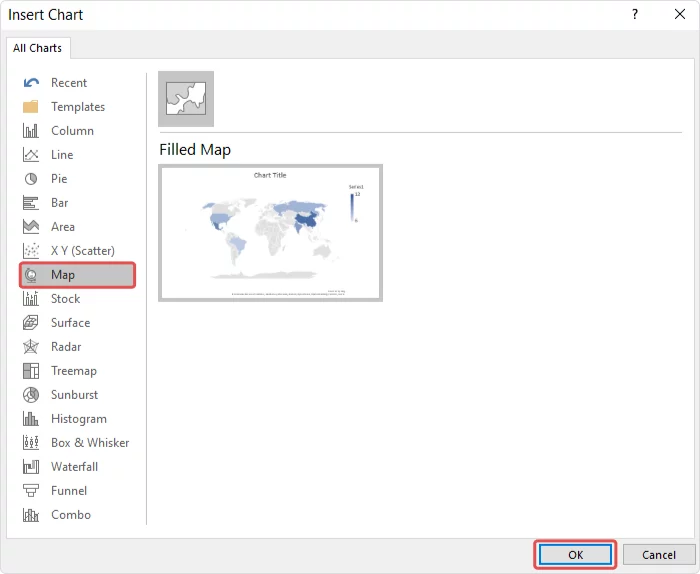Viewport: 700px width, 574px height.
Task: Select the Line chart type label
Action: coord(62,155)
